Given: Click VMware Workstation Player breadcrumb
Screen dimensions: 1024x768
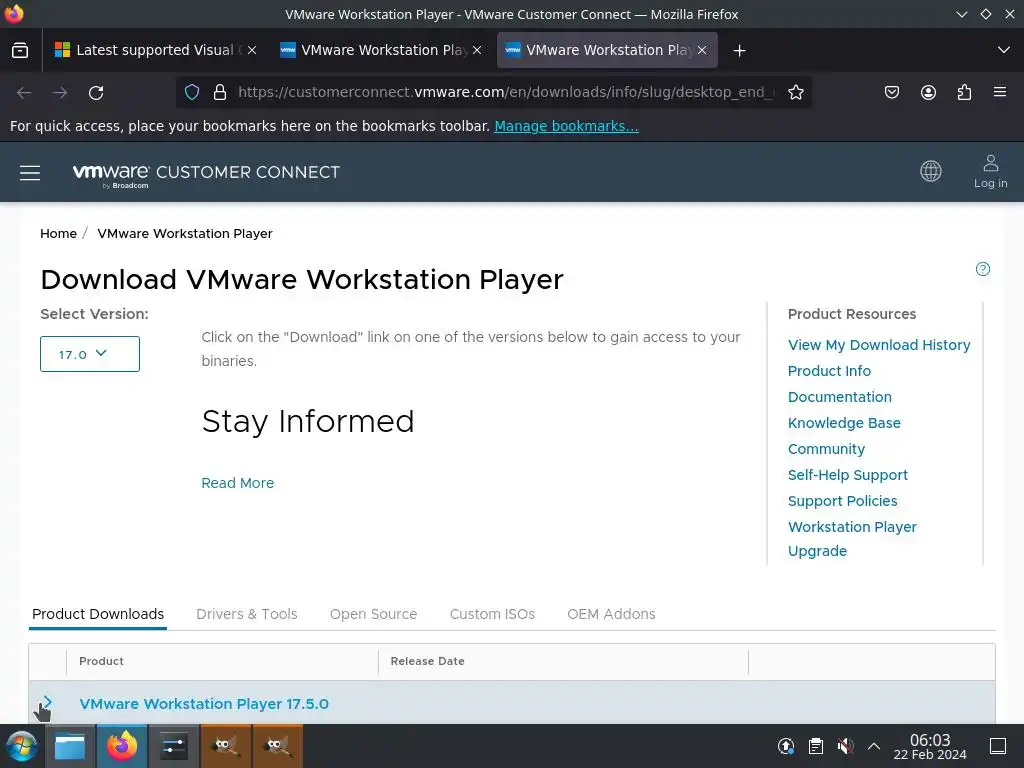Looking at the screenshot, I should click(x=185, y=234).
